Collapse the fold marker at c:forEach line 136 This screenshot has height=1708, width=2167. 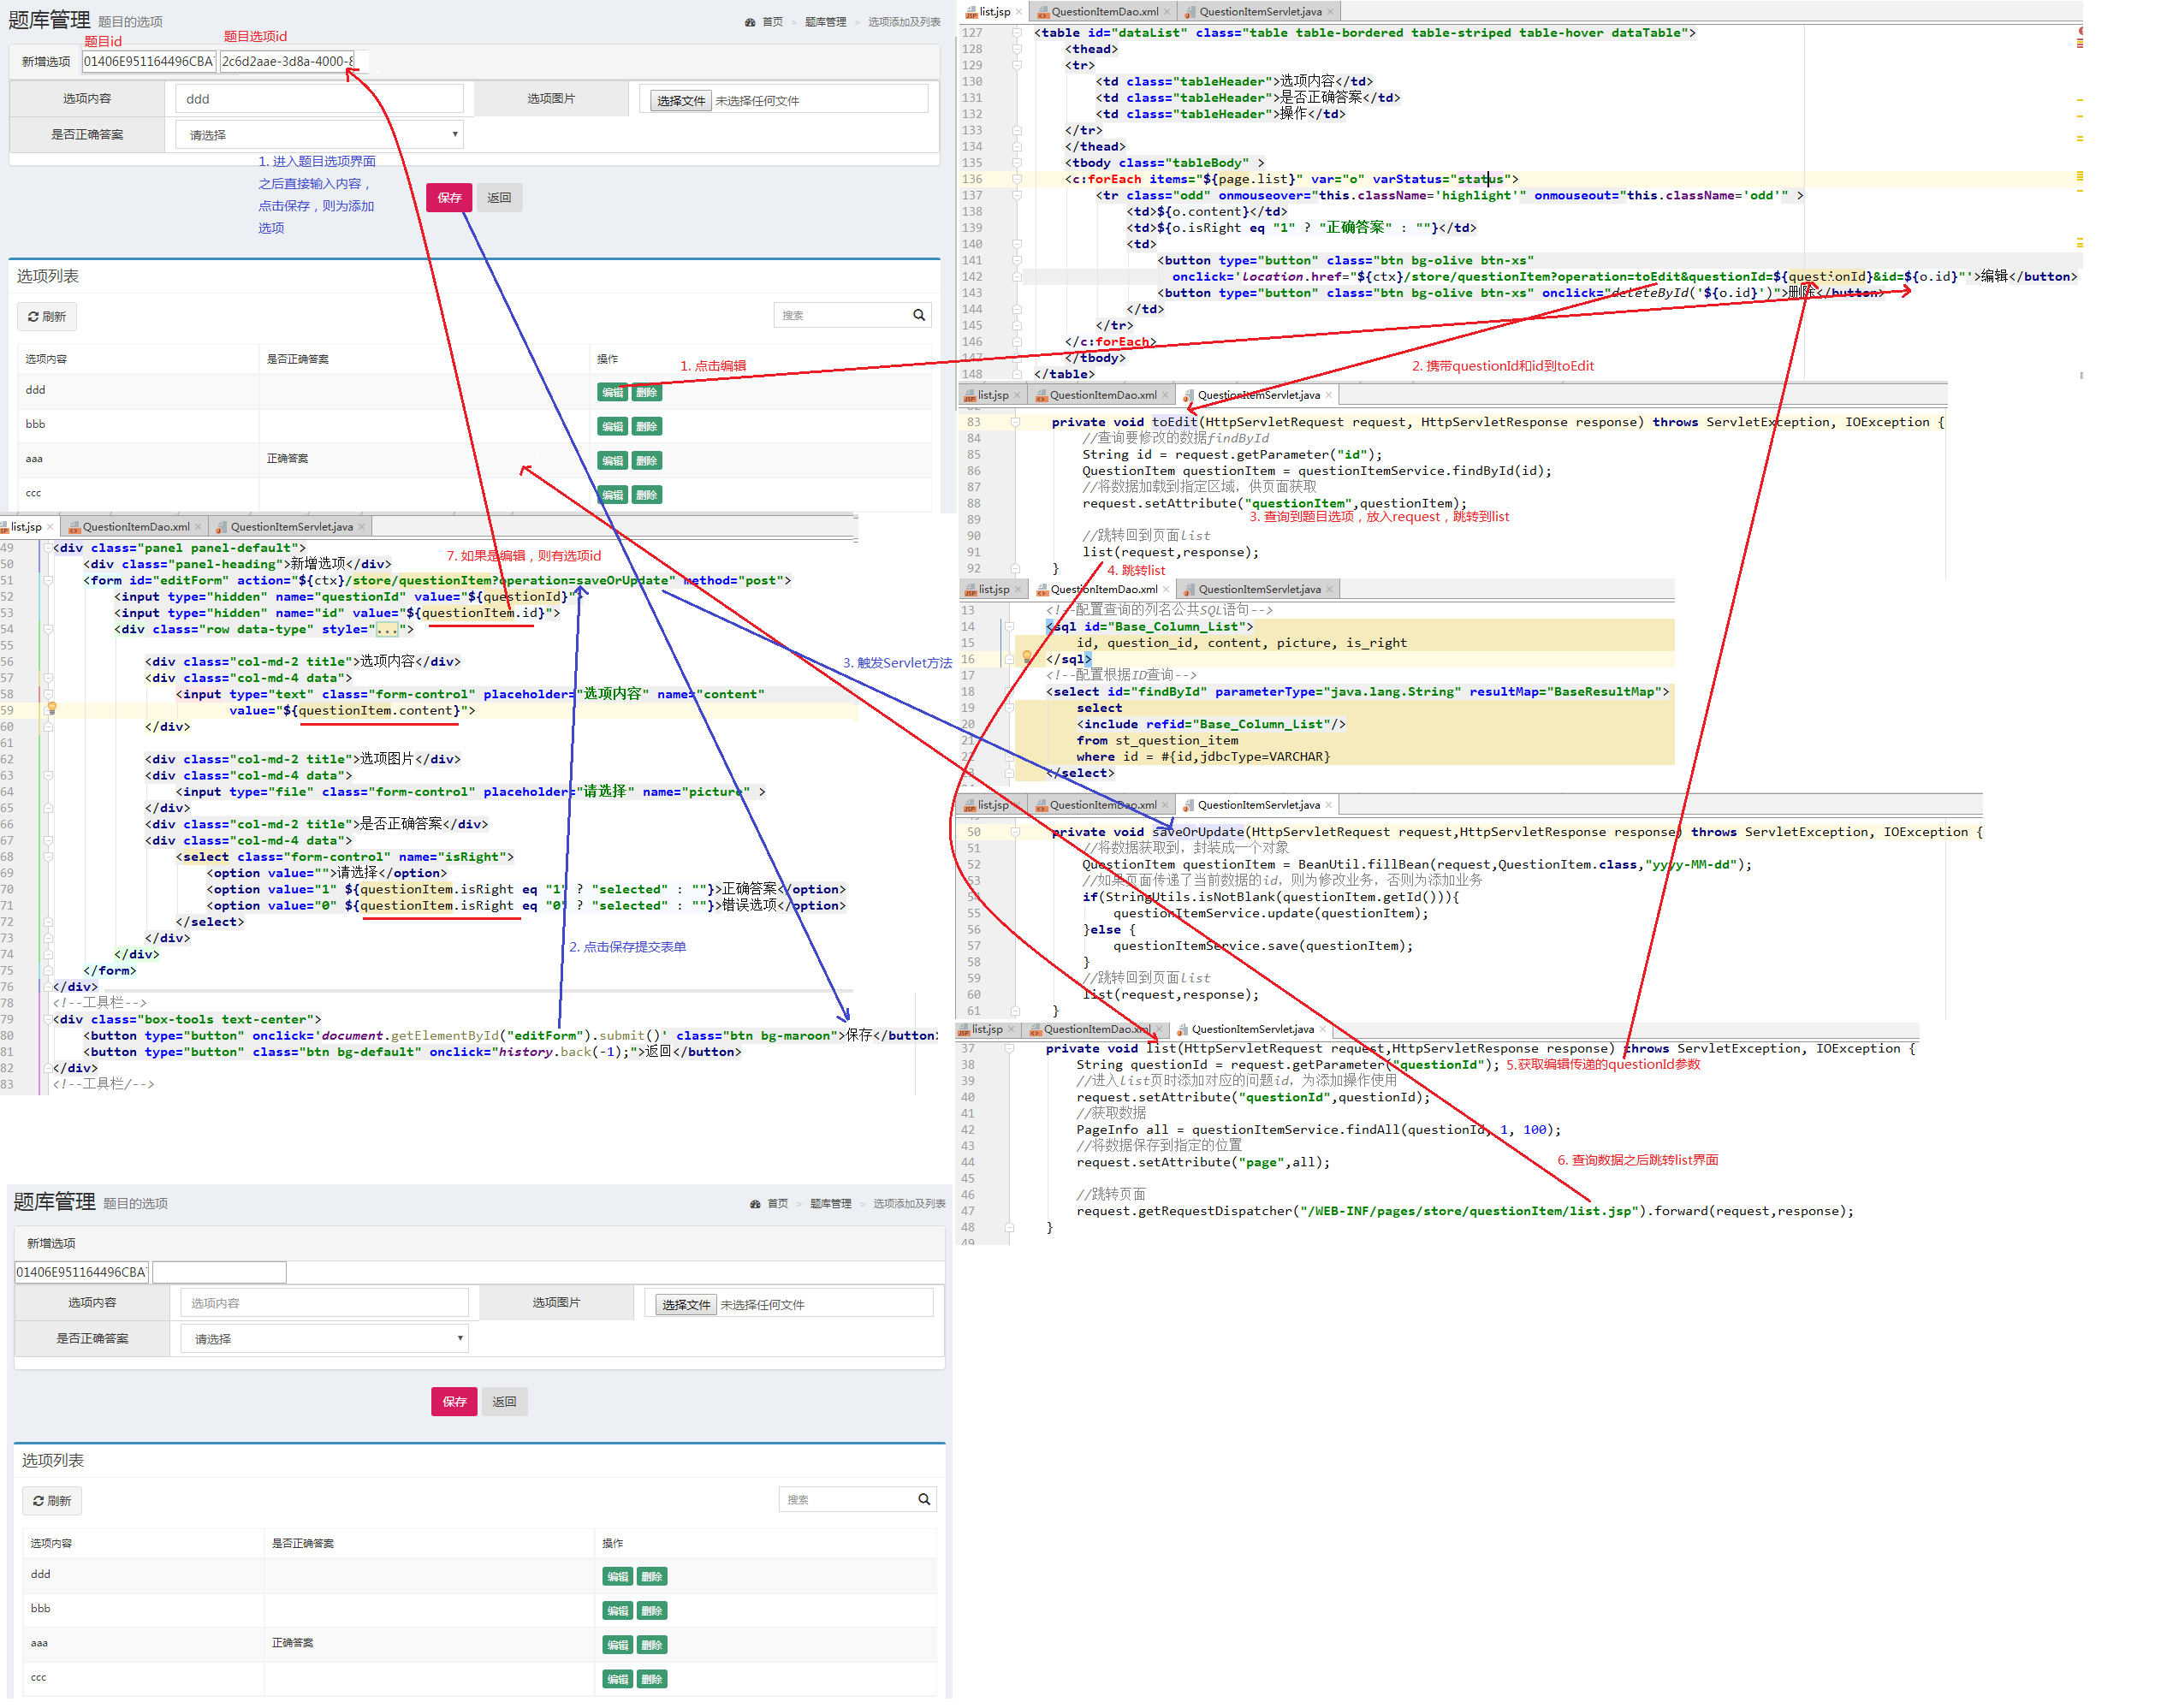[x=1016, y=179]
